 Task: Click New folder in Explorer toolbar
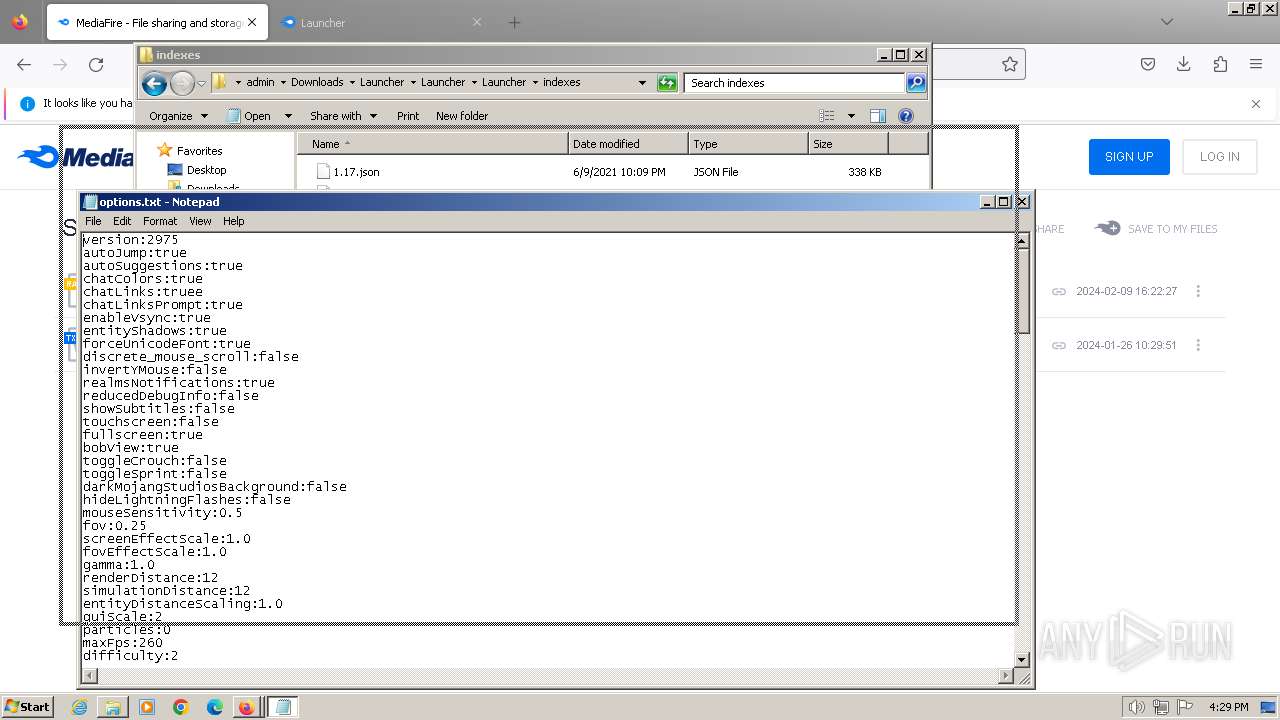pos(462,116)
